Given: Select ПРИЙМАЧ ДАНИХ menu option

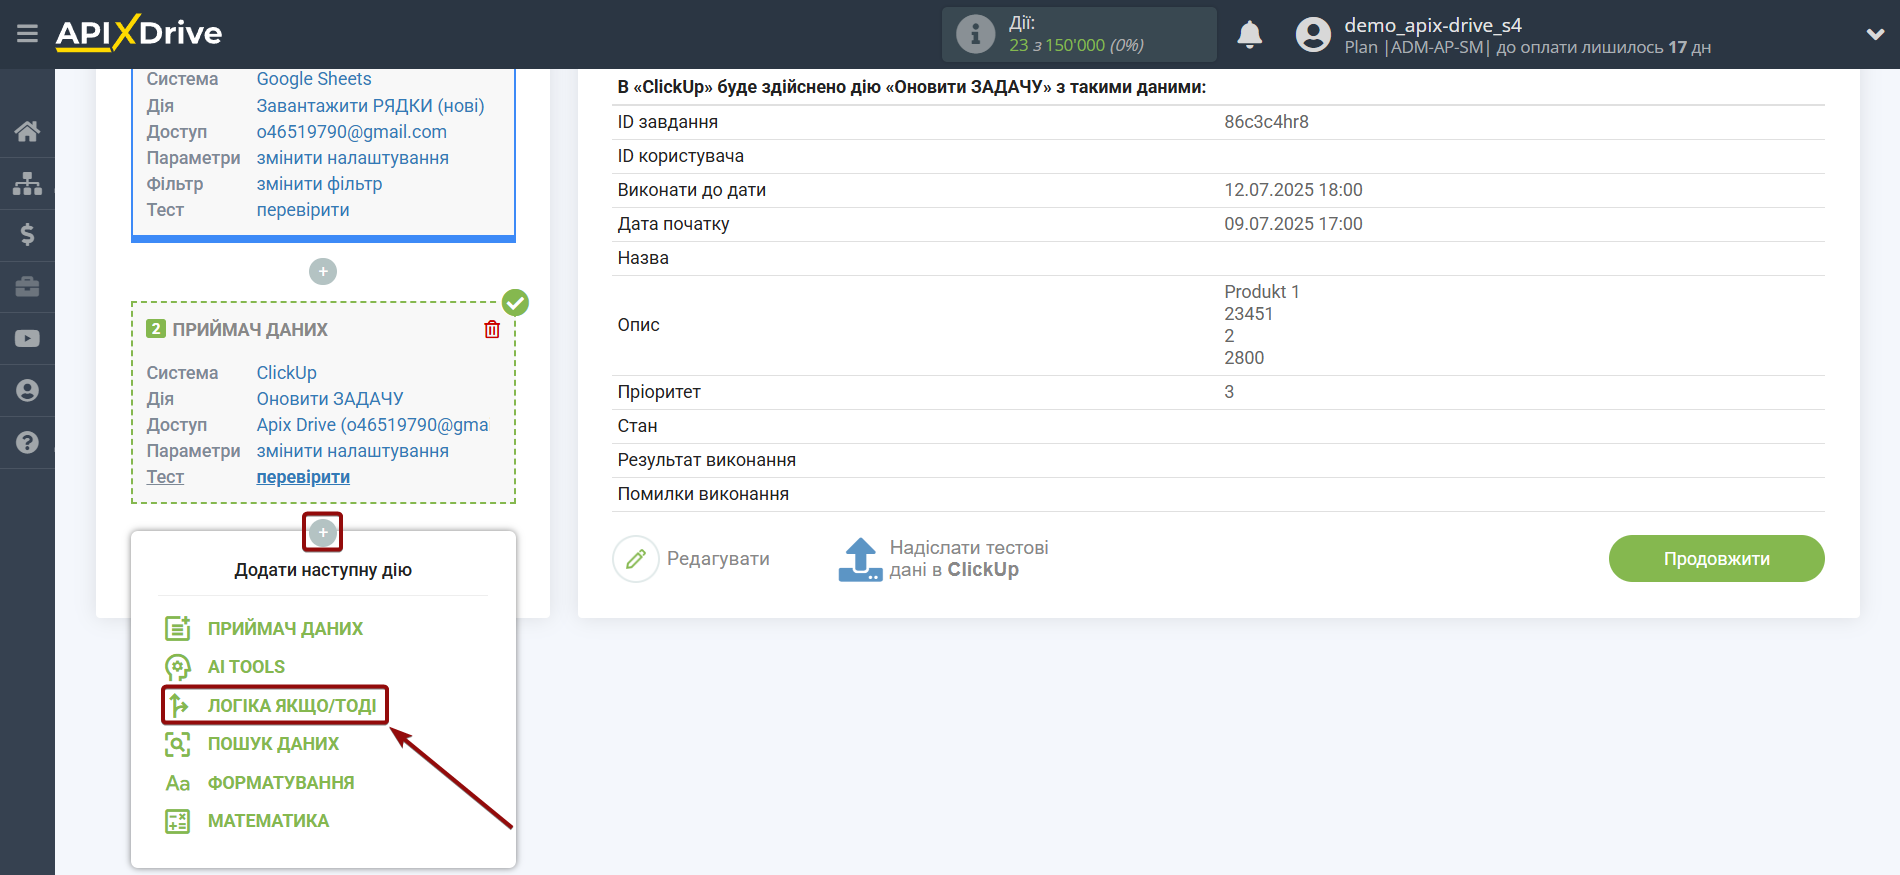Looking at the screenshot, I should (285, 629).
